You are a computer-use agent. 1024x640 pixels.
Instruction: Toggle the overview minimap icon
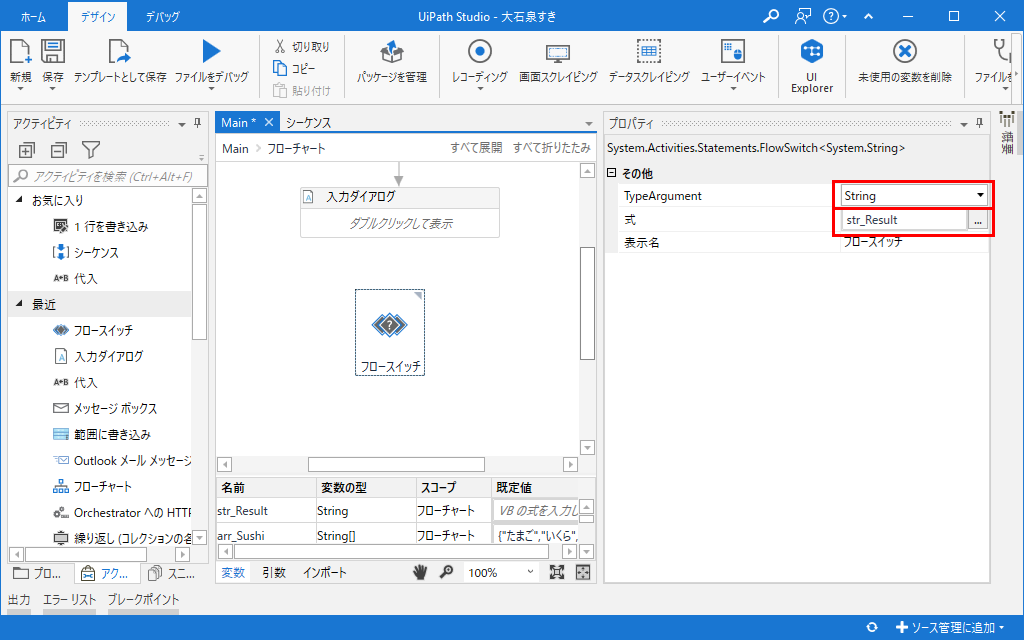[583, 573]
